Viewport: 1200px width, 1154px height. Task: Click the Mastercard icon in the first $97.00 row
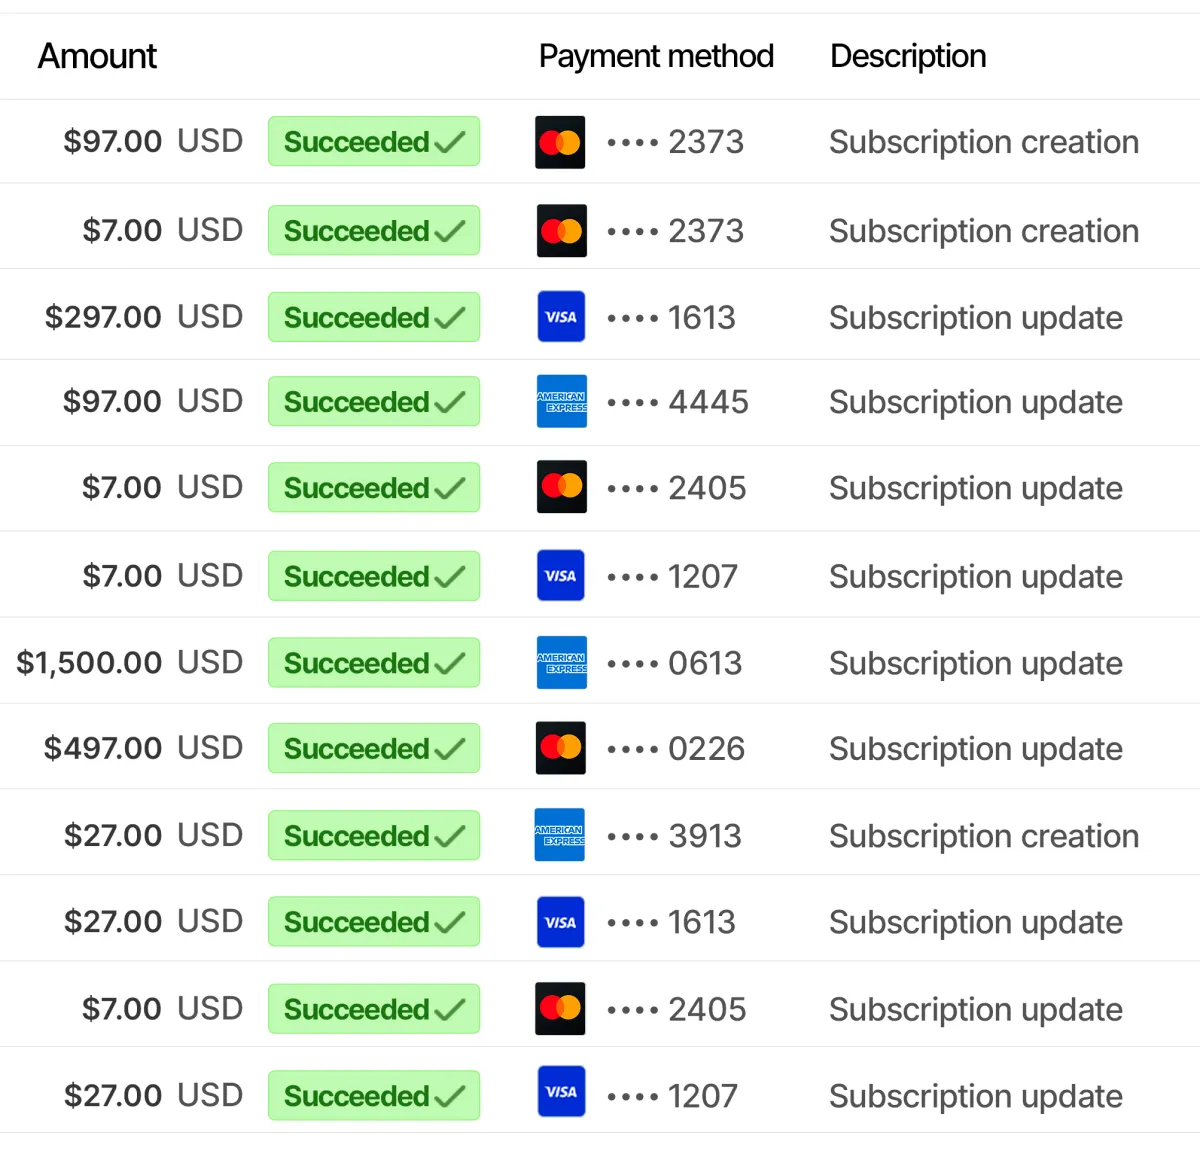561,142
